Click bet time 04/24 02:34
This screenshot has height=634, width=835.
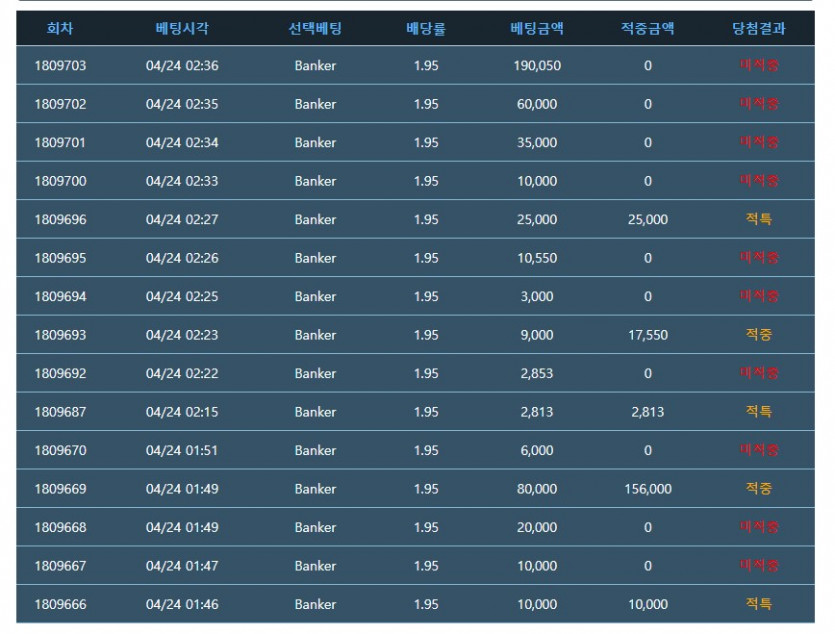[x=182, y=143]
